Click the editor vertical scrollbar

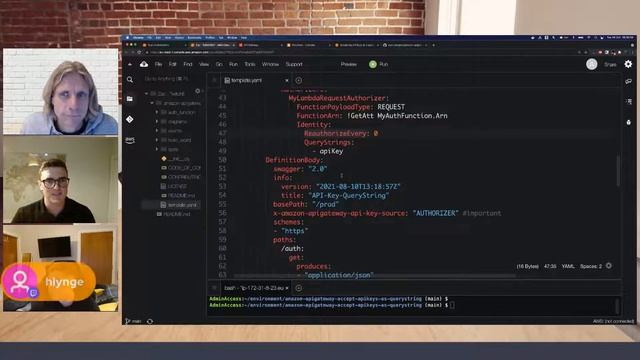618,171
